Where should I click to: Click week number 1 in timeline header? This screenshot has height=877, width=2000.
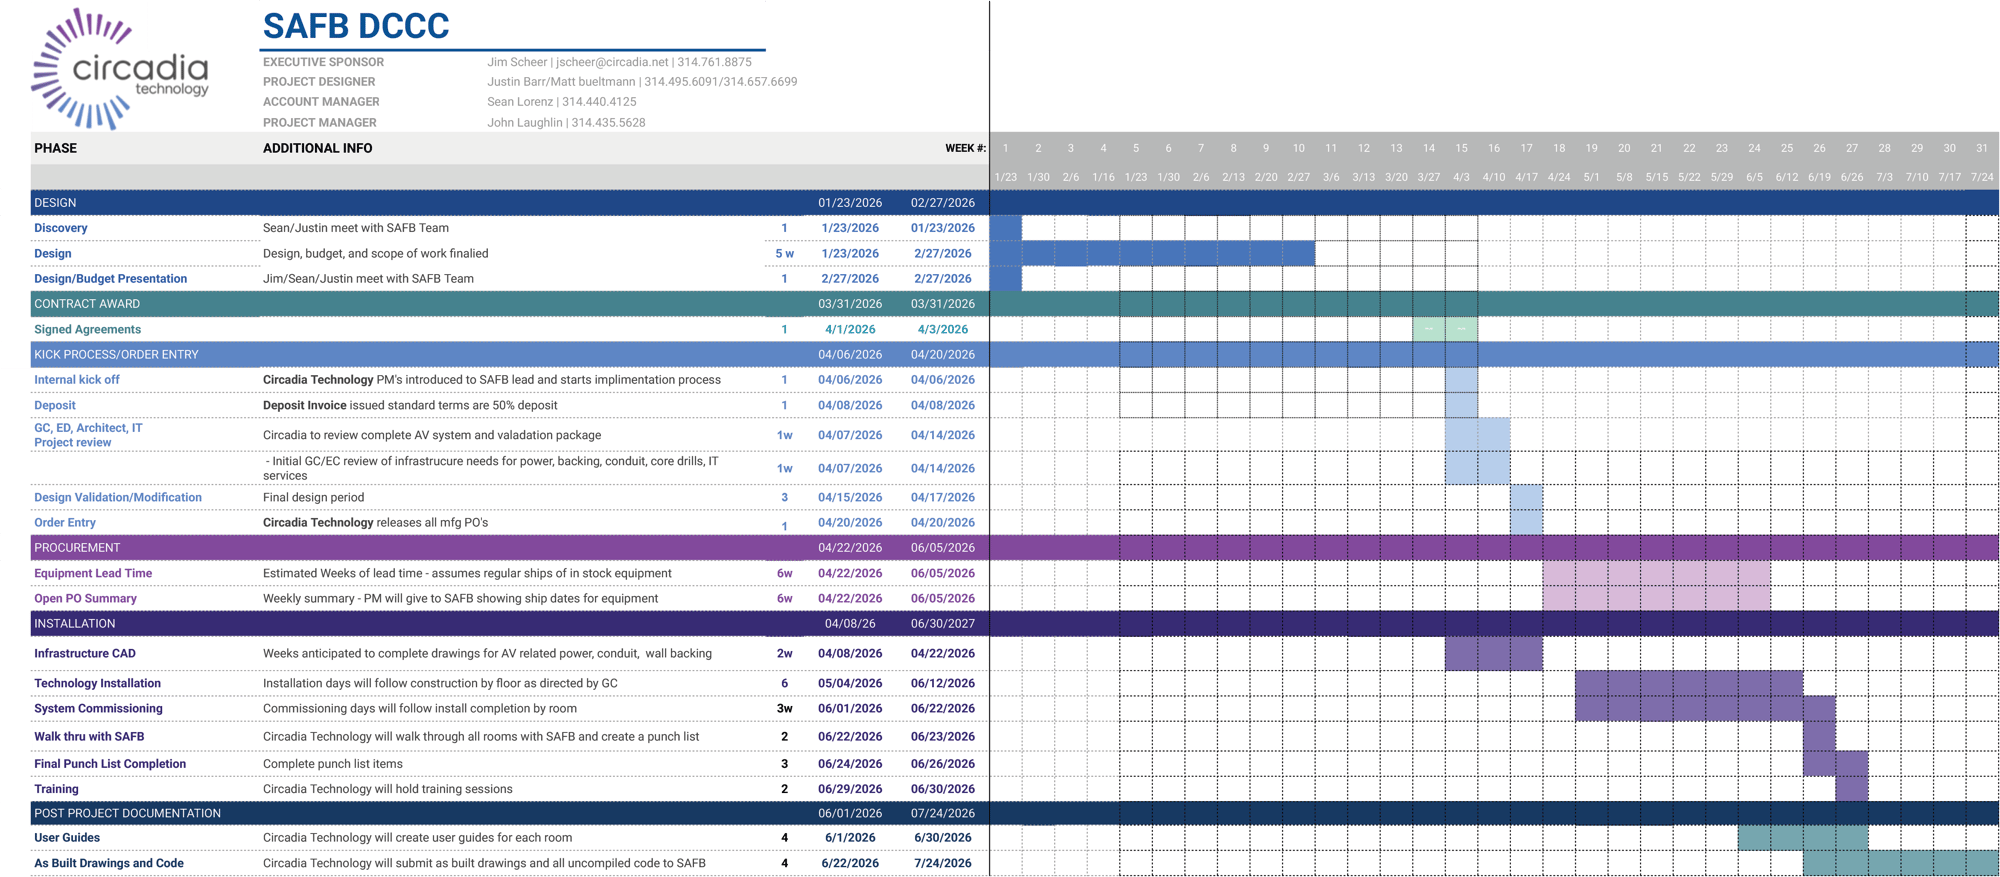1006,148
